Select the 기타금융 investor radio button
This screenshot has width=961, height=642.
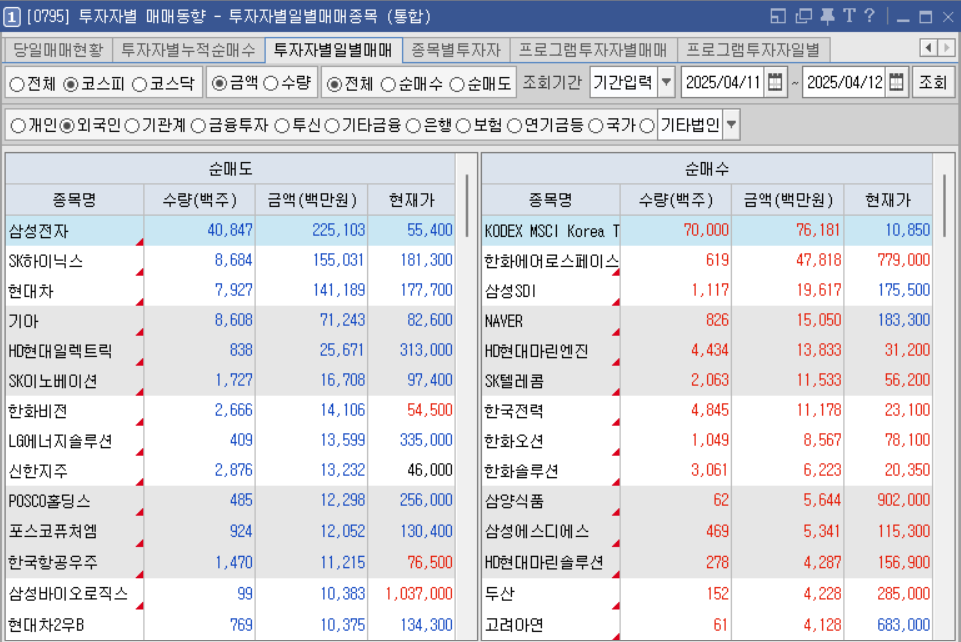332,126
